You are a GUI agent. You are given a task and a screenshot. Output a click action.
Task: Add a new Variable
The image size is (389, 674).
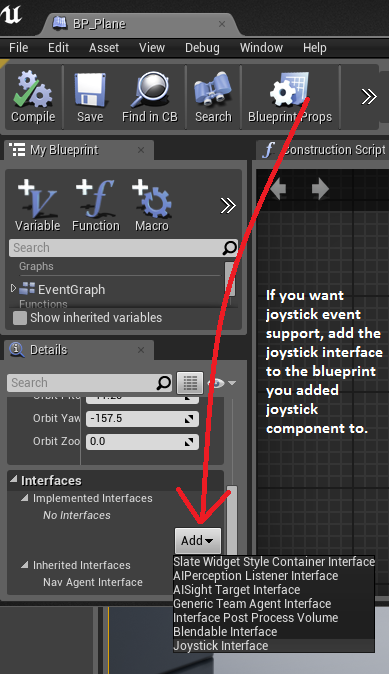(37, 205)
